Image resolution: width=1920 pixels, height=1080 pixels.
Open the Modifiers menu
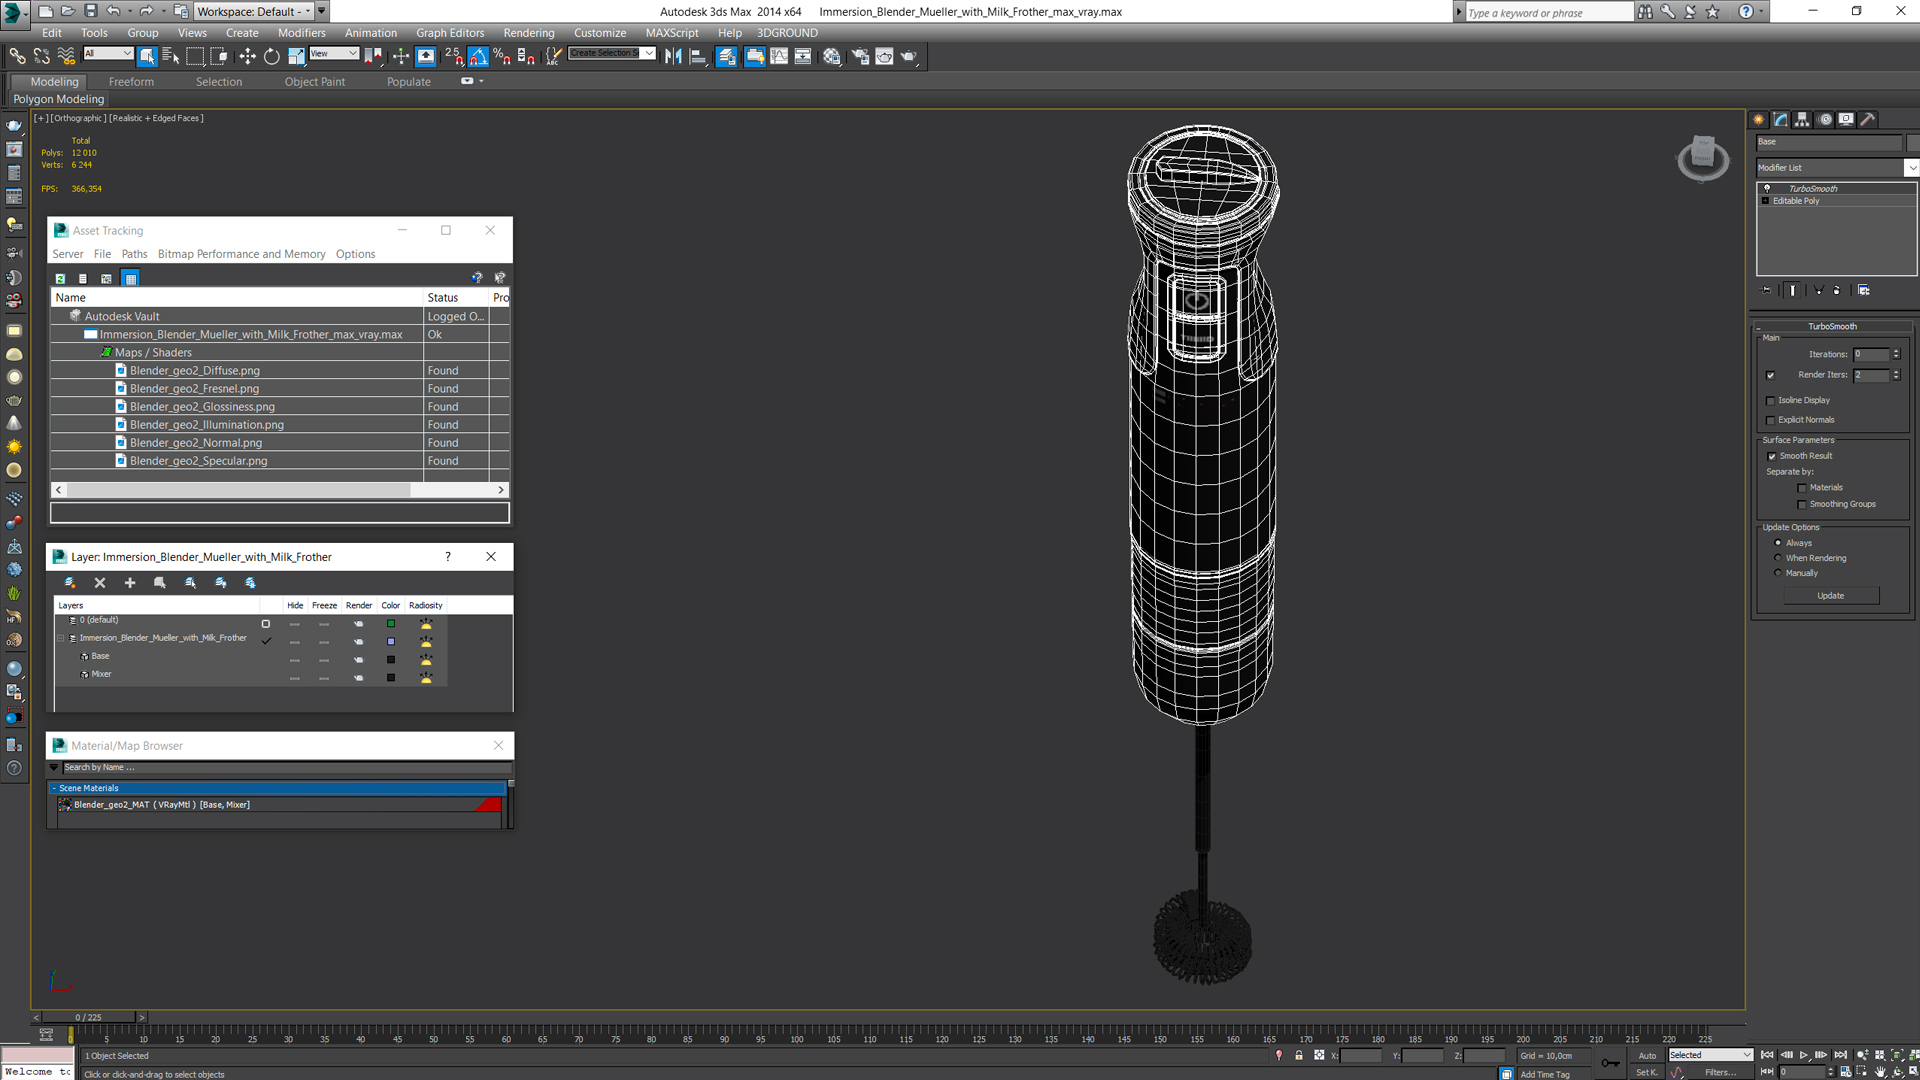(x=301, y=33)
